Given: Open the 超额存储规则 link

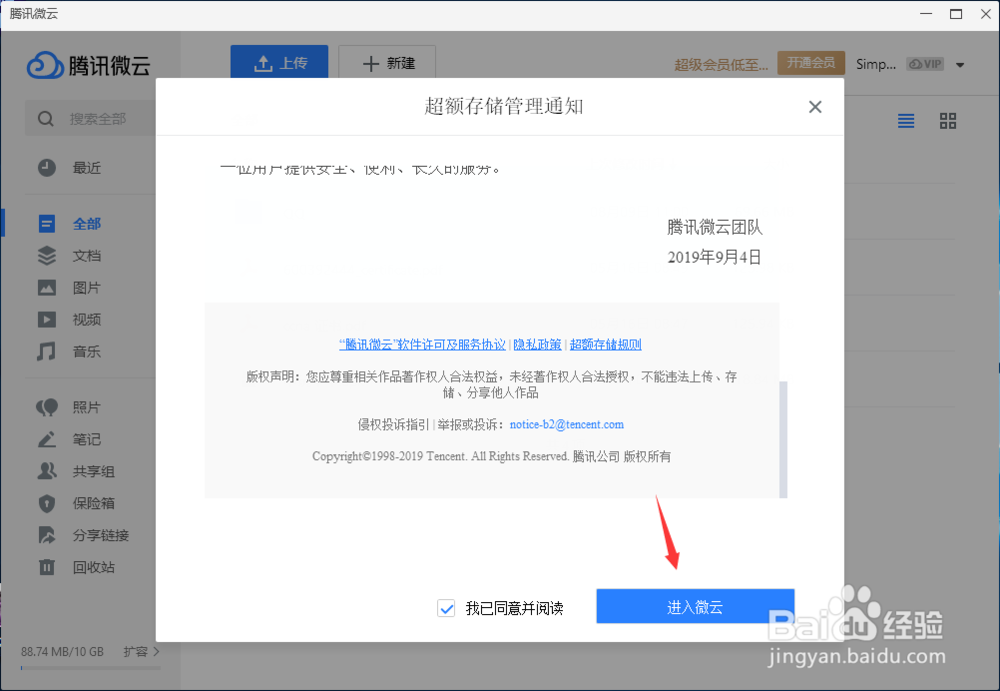Looking at the screenshot, I should (x=605, y=345).
